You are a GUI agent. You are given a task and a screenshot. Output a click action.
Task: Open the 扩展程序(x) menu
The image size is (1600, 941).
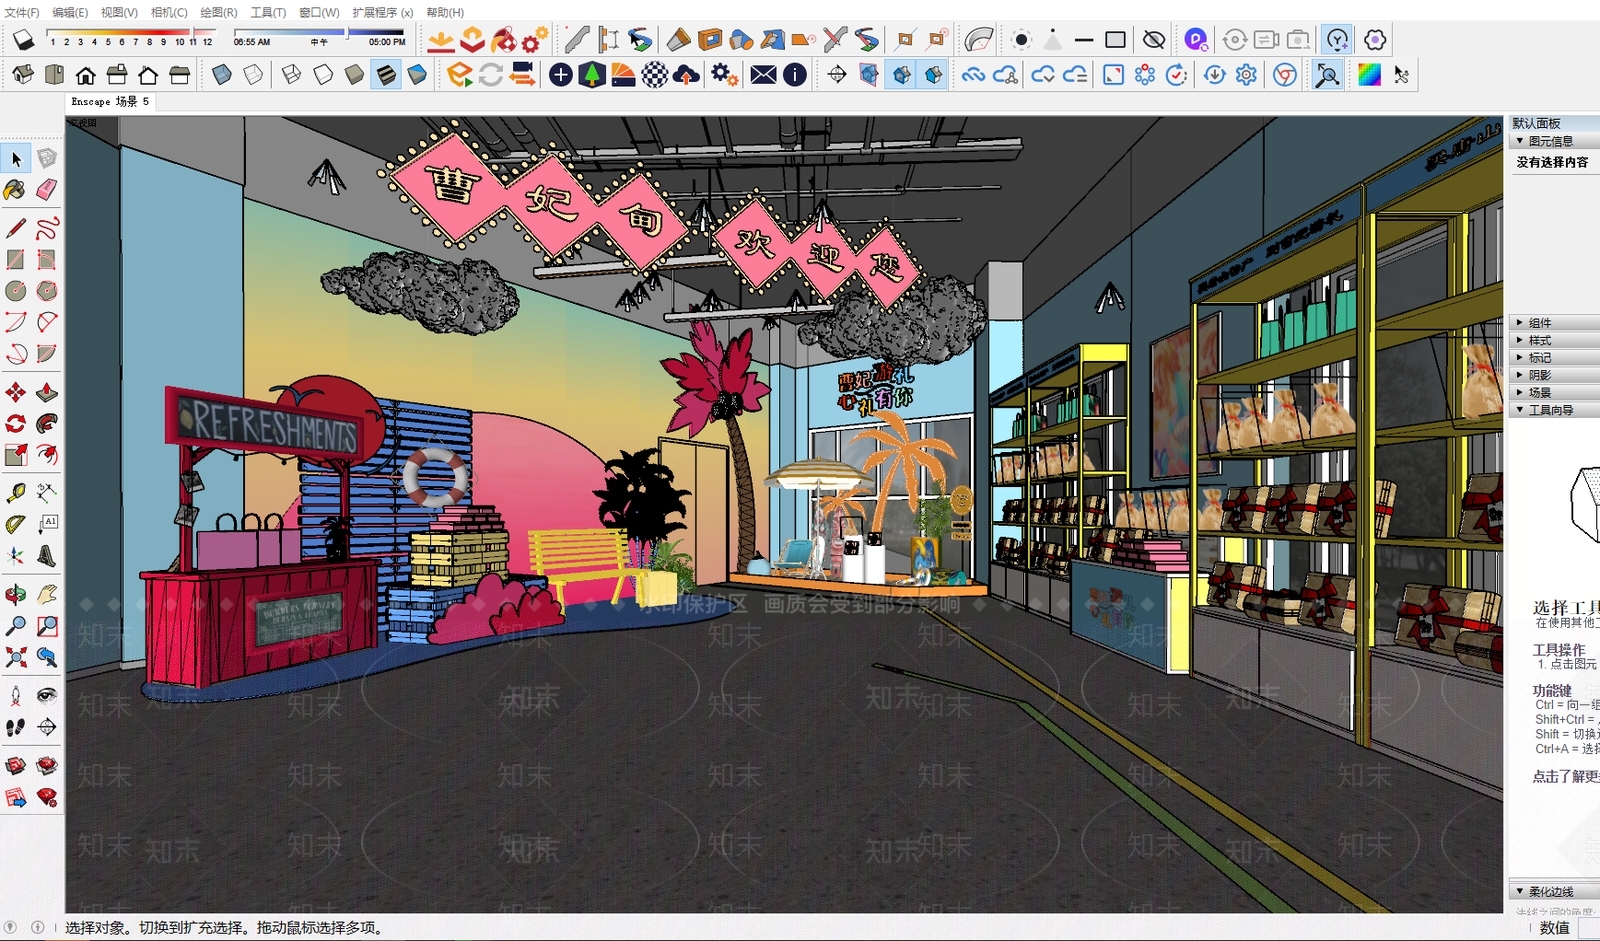pos(382,12)
